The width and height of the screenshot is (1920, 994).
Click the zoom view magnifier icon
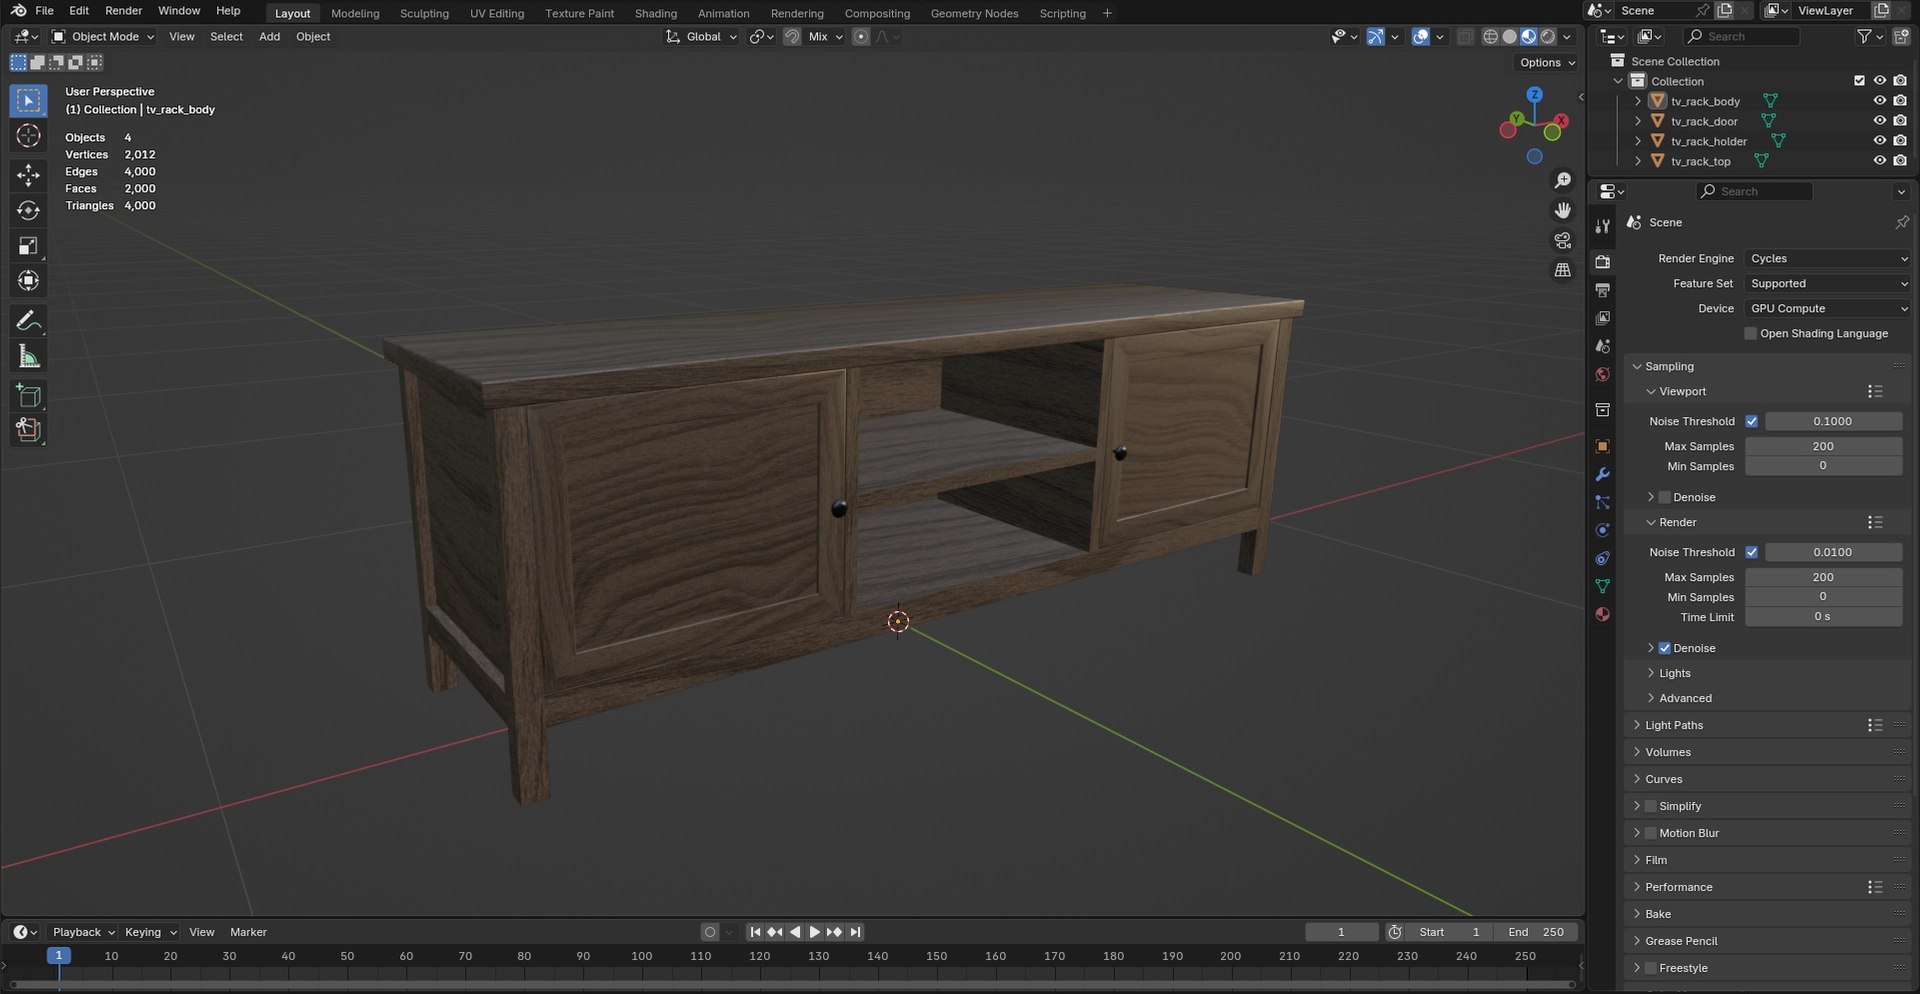[x=1562, y=181]
